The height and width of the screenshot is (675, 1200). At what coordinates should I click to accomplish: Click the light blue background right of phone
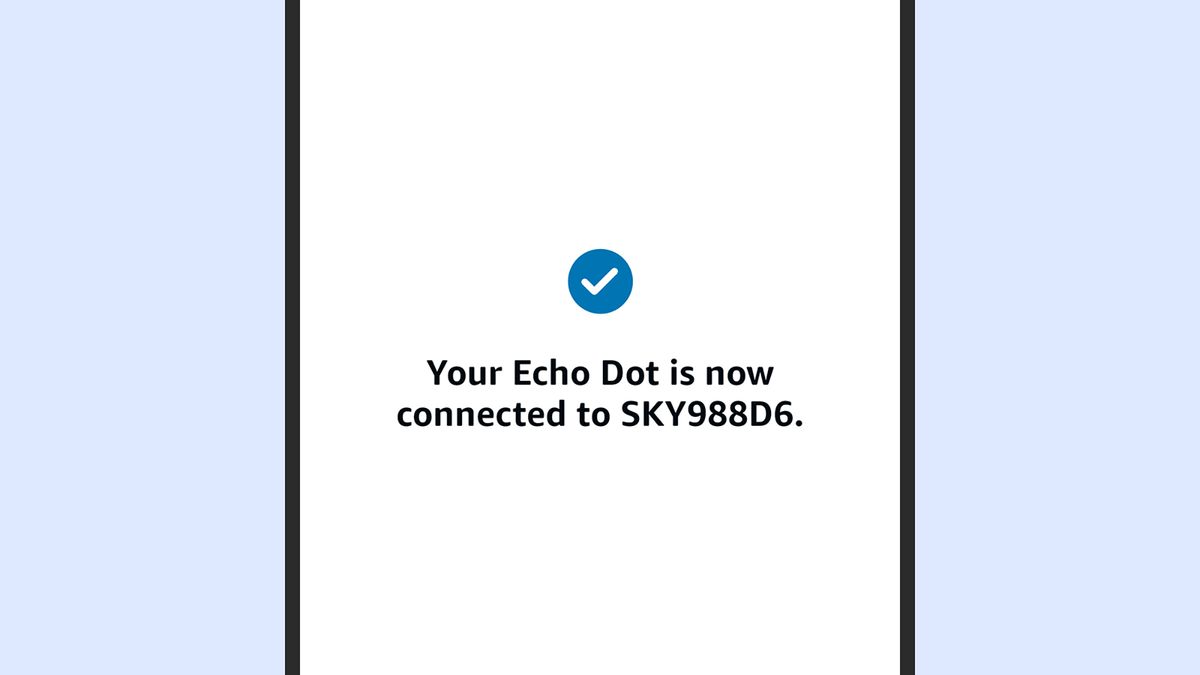(1057, 337)
